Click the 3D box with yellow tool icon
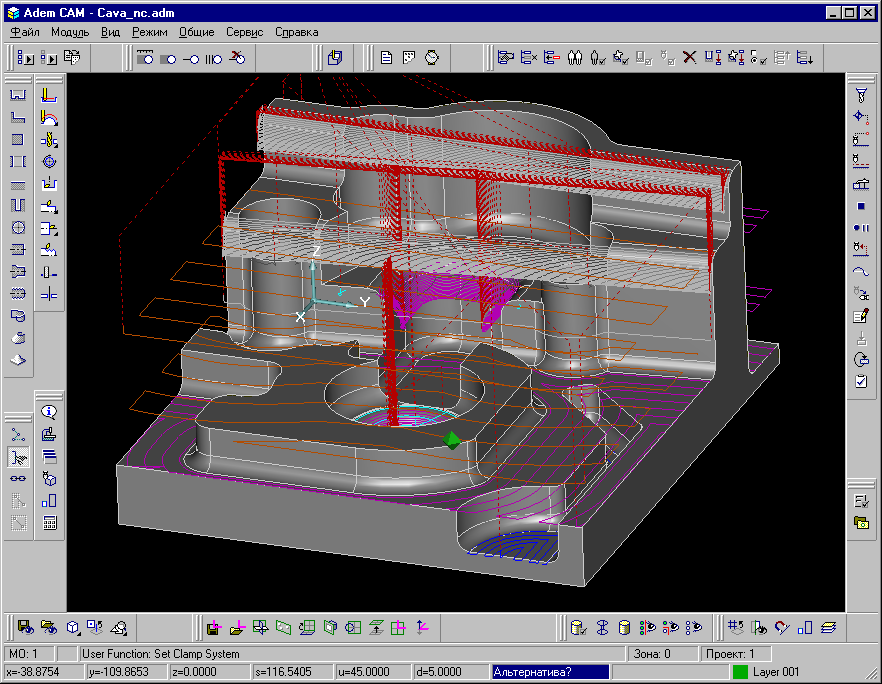This screenshot has width=882, height=684. coord(335,57)
